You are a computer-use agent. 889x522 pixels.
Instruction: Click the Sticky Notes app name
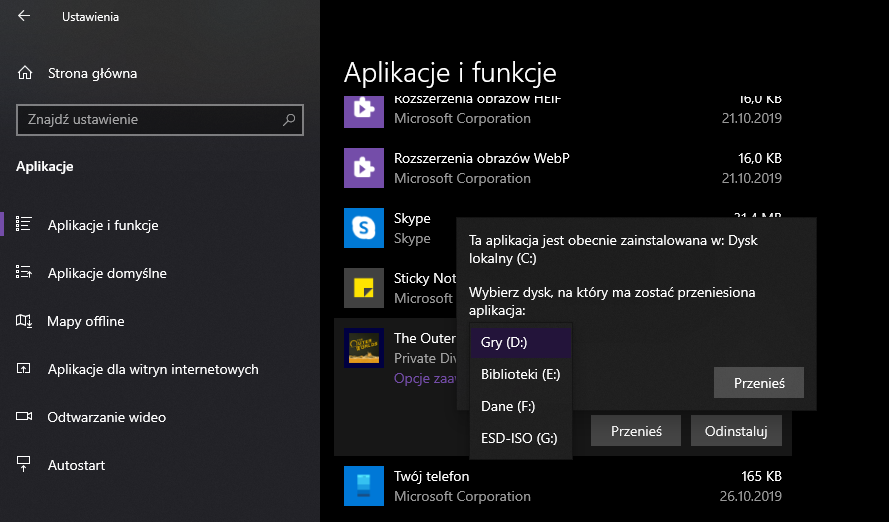point(425,278)
